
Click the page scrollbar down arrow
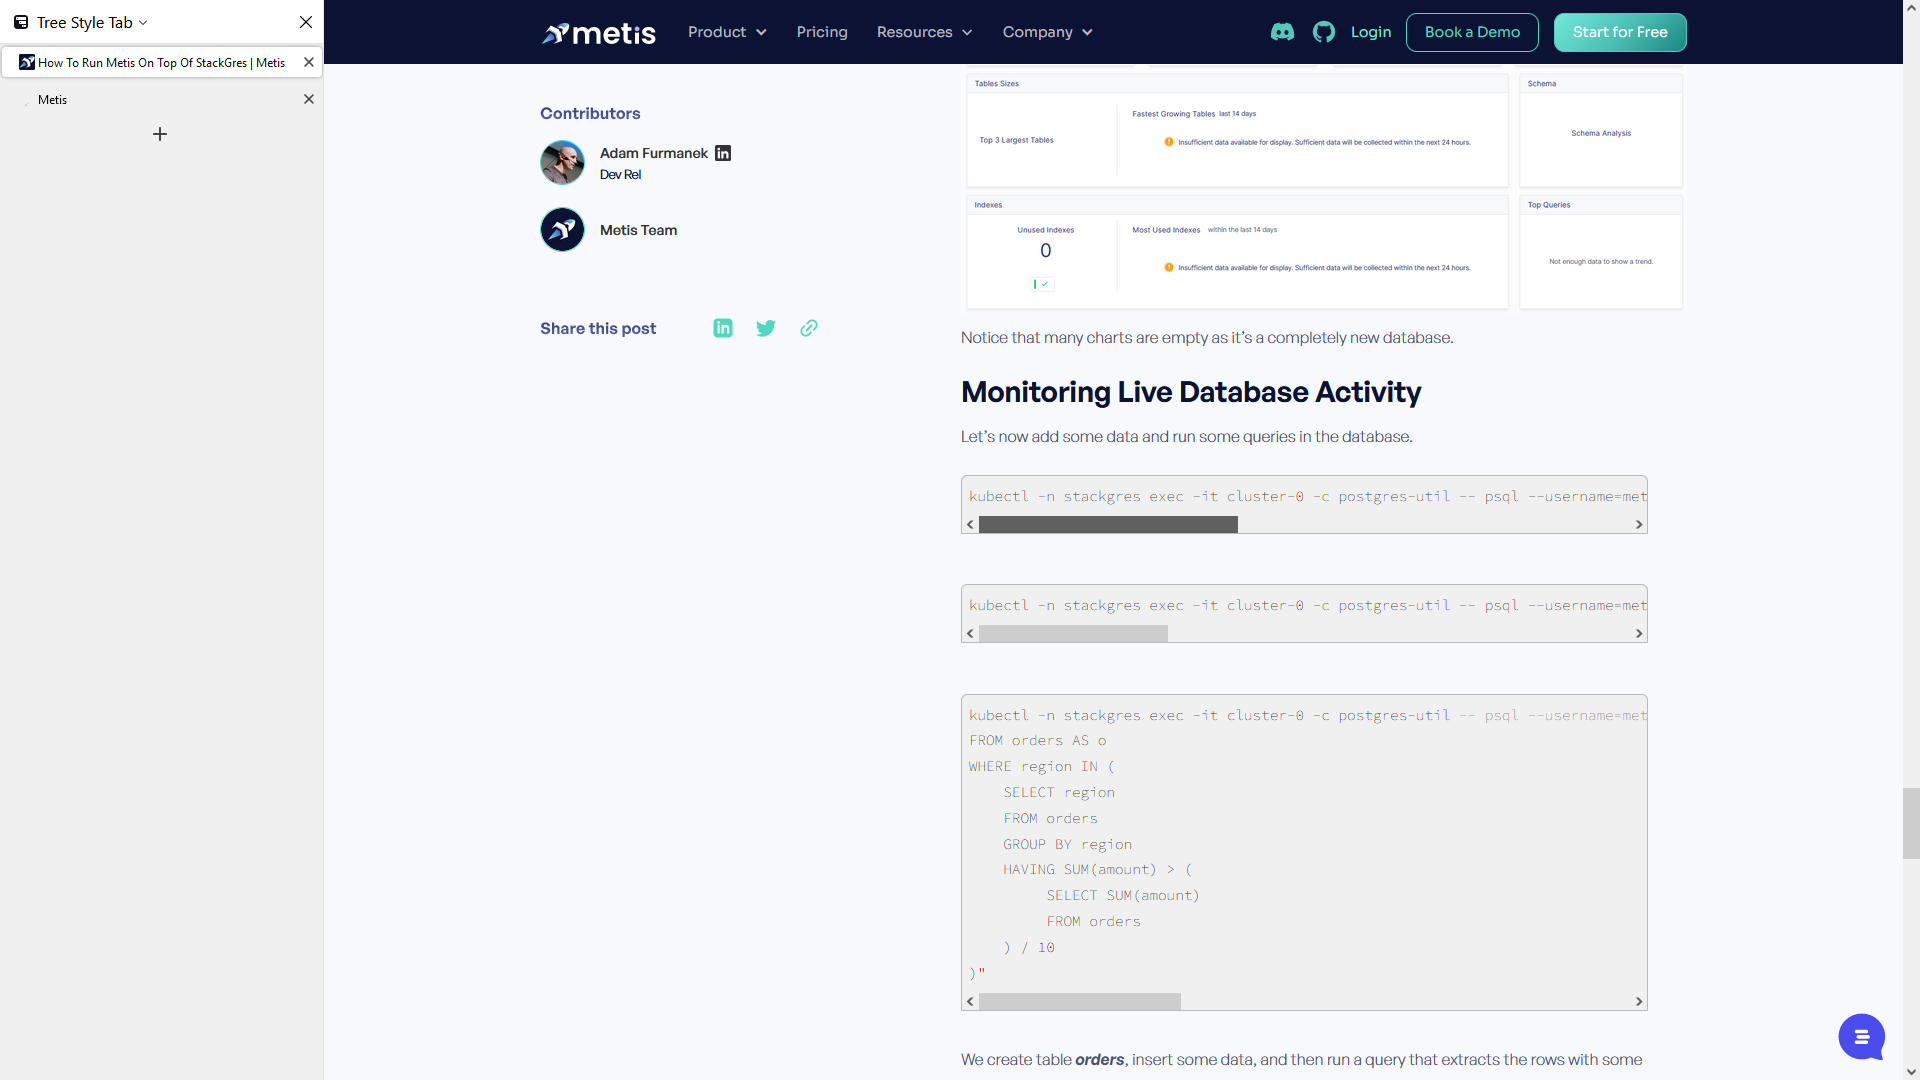click(x=1911, y=1071)
